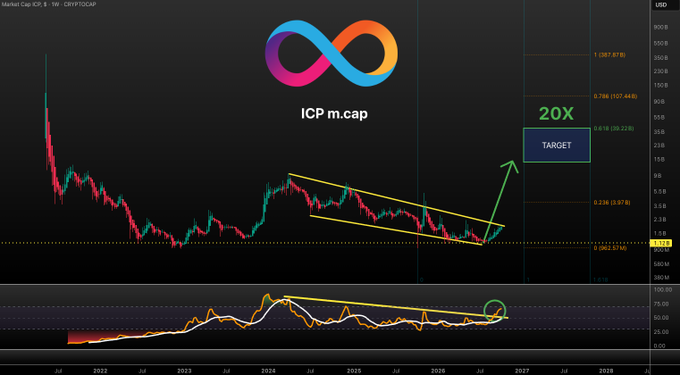
Task: Click the 'Market Cap ICP, $ · 1W · CRYPTOCAP' title
Action: [48, 4]
